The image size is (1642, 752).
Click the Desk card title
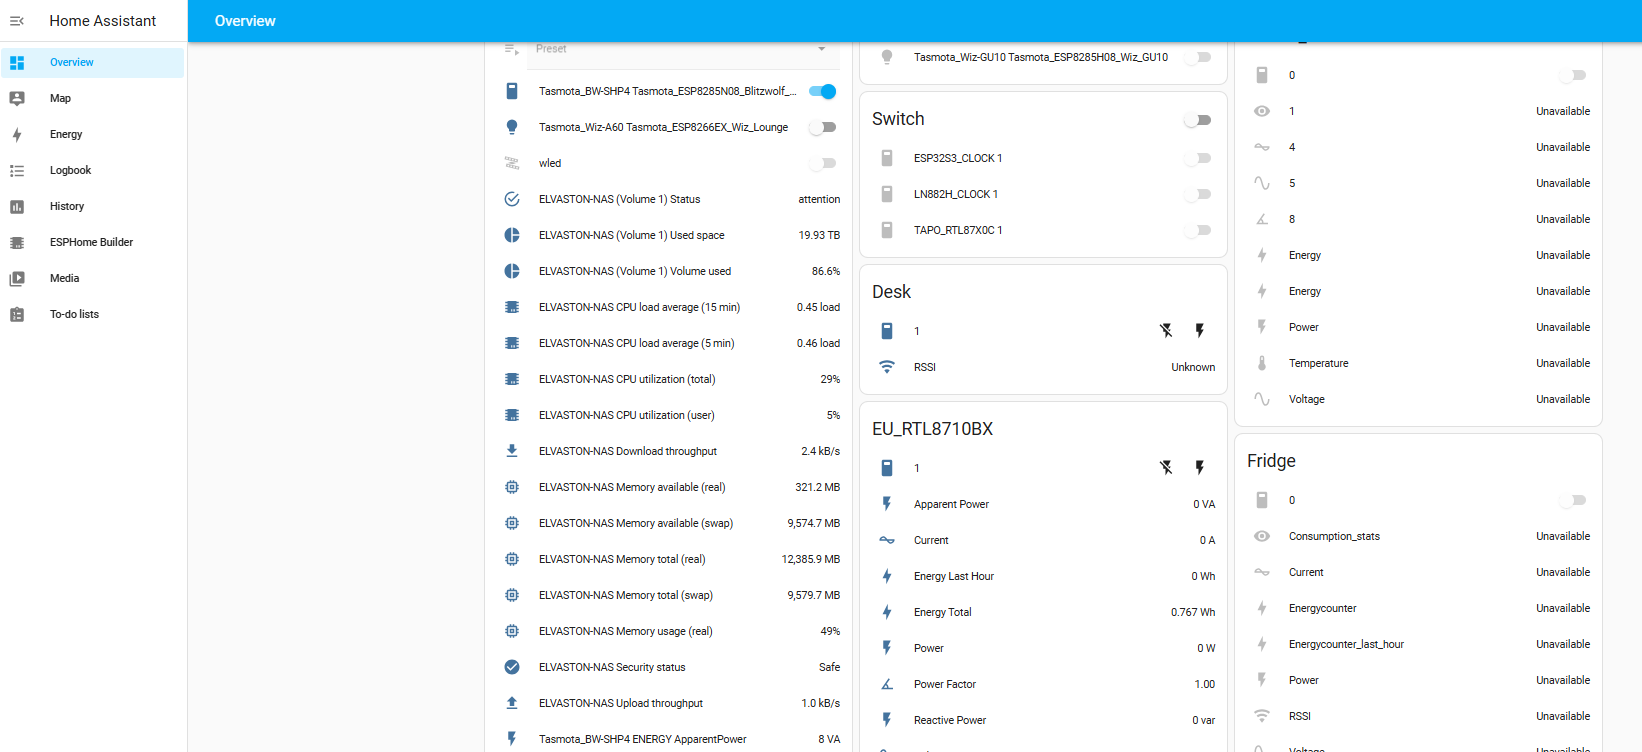click(x=891, y=292)
